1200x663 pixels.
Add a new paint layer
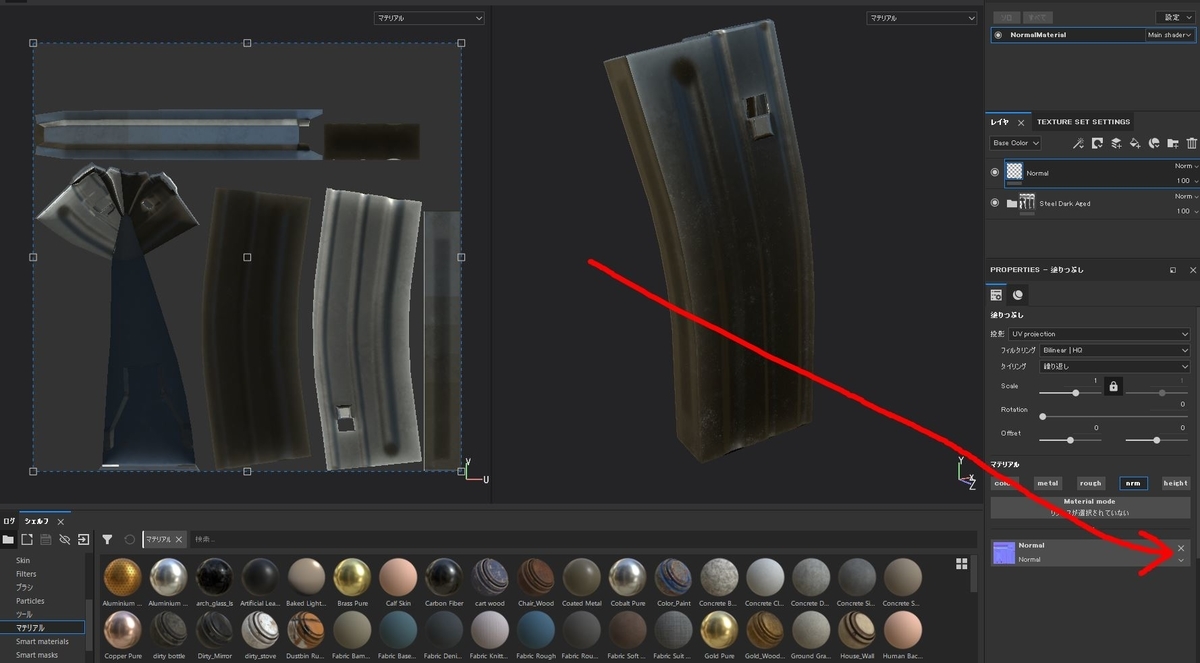[1116, 143]
